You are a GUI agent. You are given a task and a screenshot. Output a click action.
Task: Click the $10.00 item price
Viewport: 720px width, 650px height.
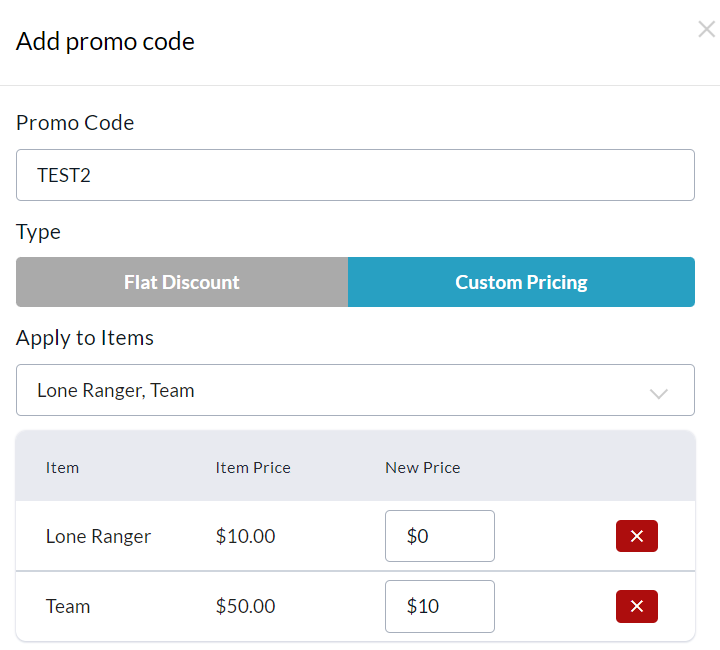(245, 536)
